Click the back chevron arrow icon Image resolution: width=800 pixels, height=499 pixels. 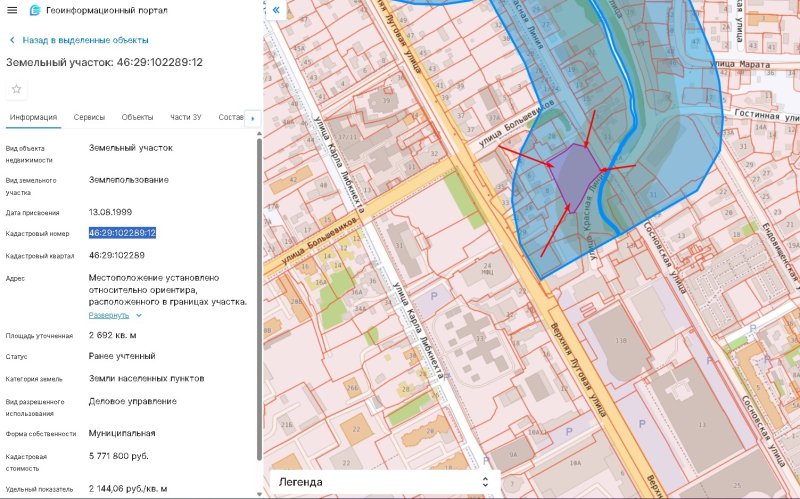click(x=12, y=40)
